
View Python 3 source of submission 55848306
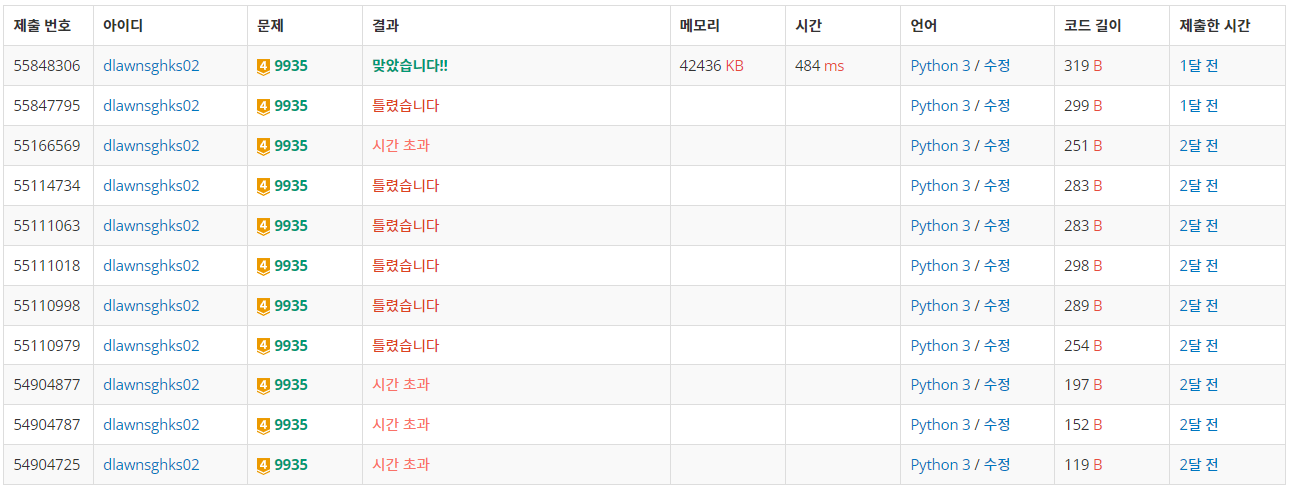point(940,66)
